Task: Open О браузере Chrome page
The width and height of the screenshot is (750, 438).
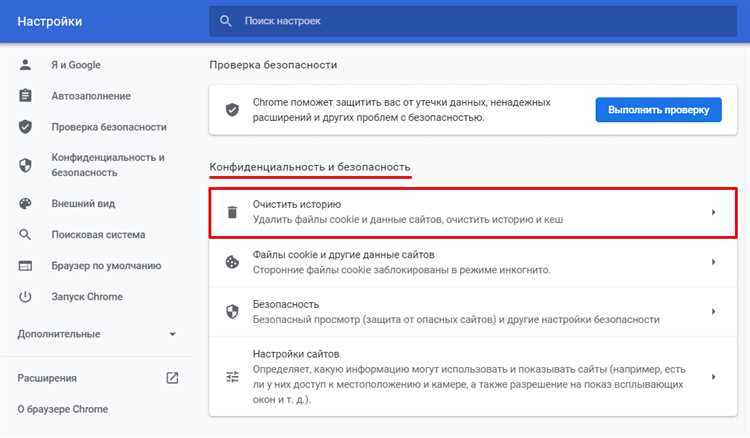Action: [x=63, y=409]
